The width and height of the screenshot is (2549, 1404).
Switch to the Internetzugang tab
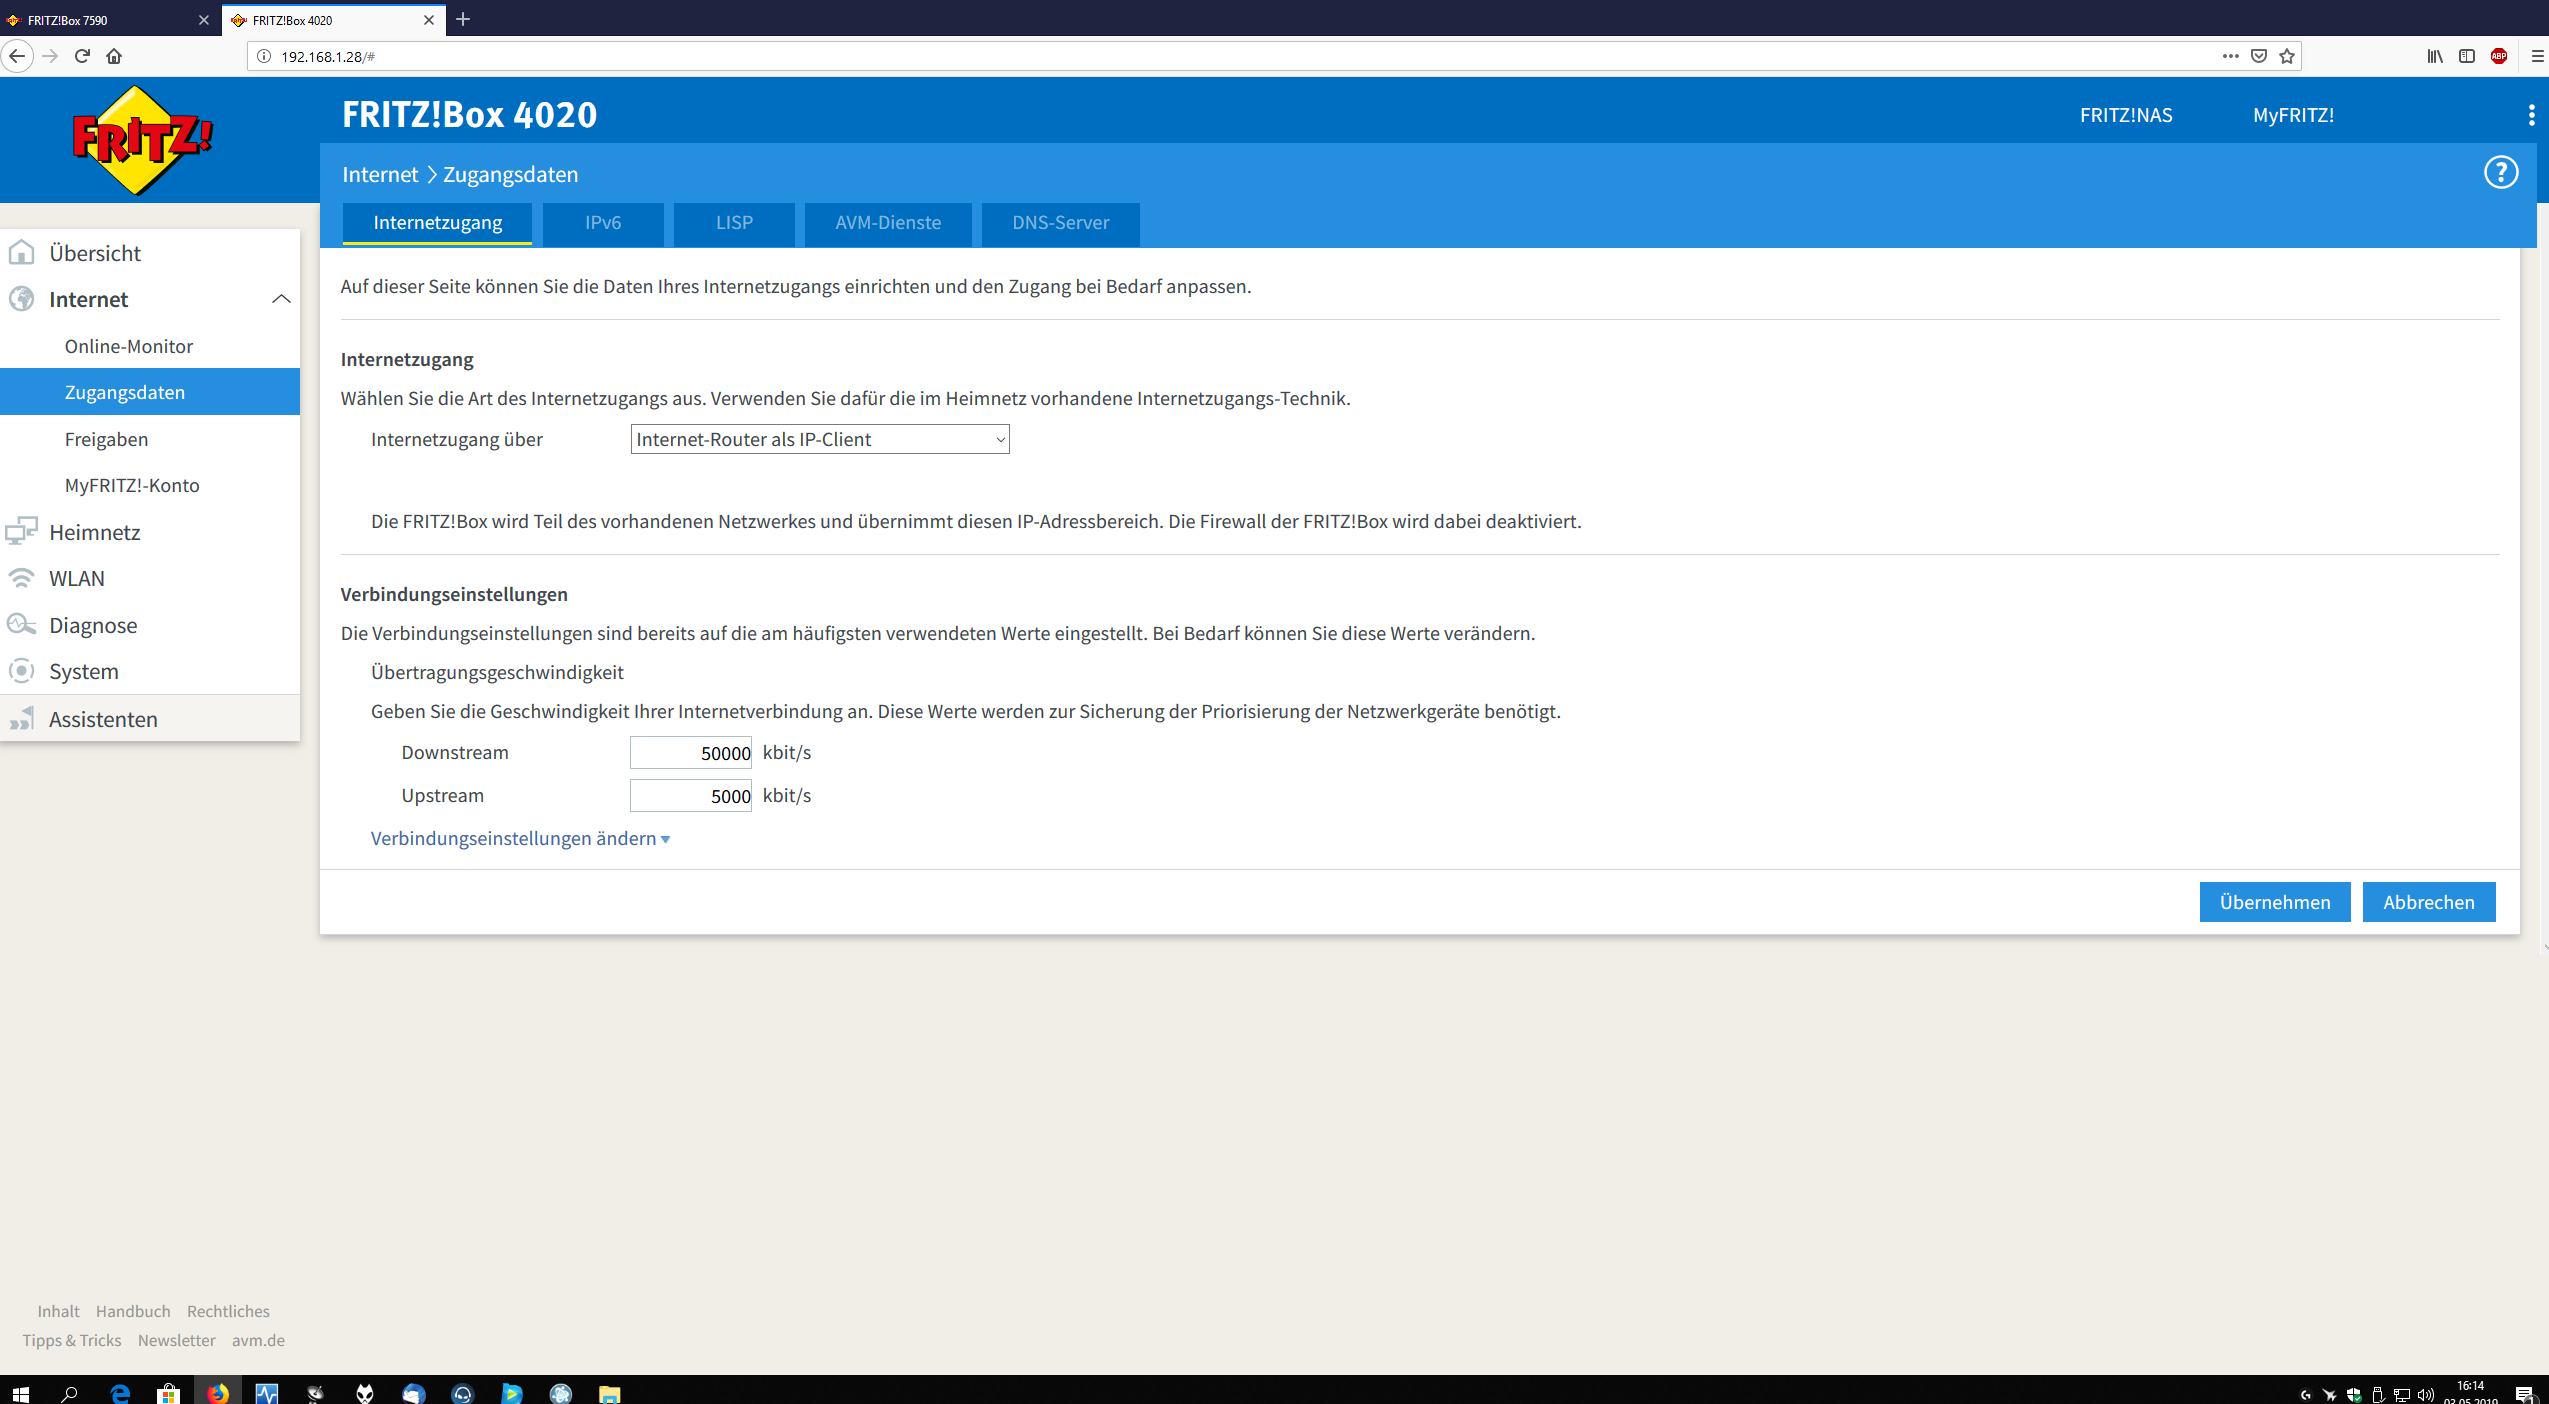tap(437, 223)
